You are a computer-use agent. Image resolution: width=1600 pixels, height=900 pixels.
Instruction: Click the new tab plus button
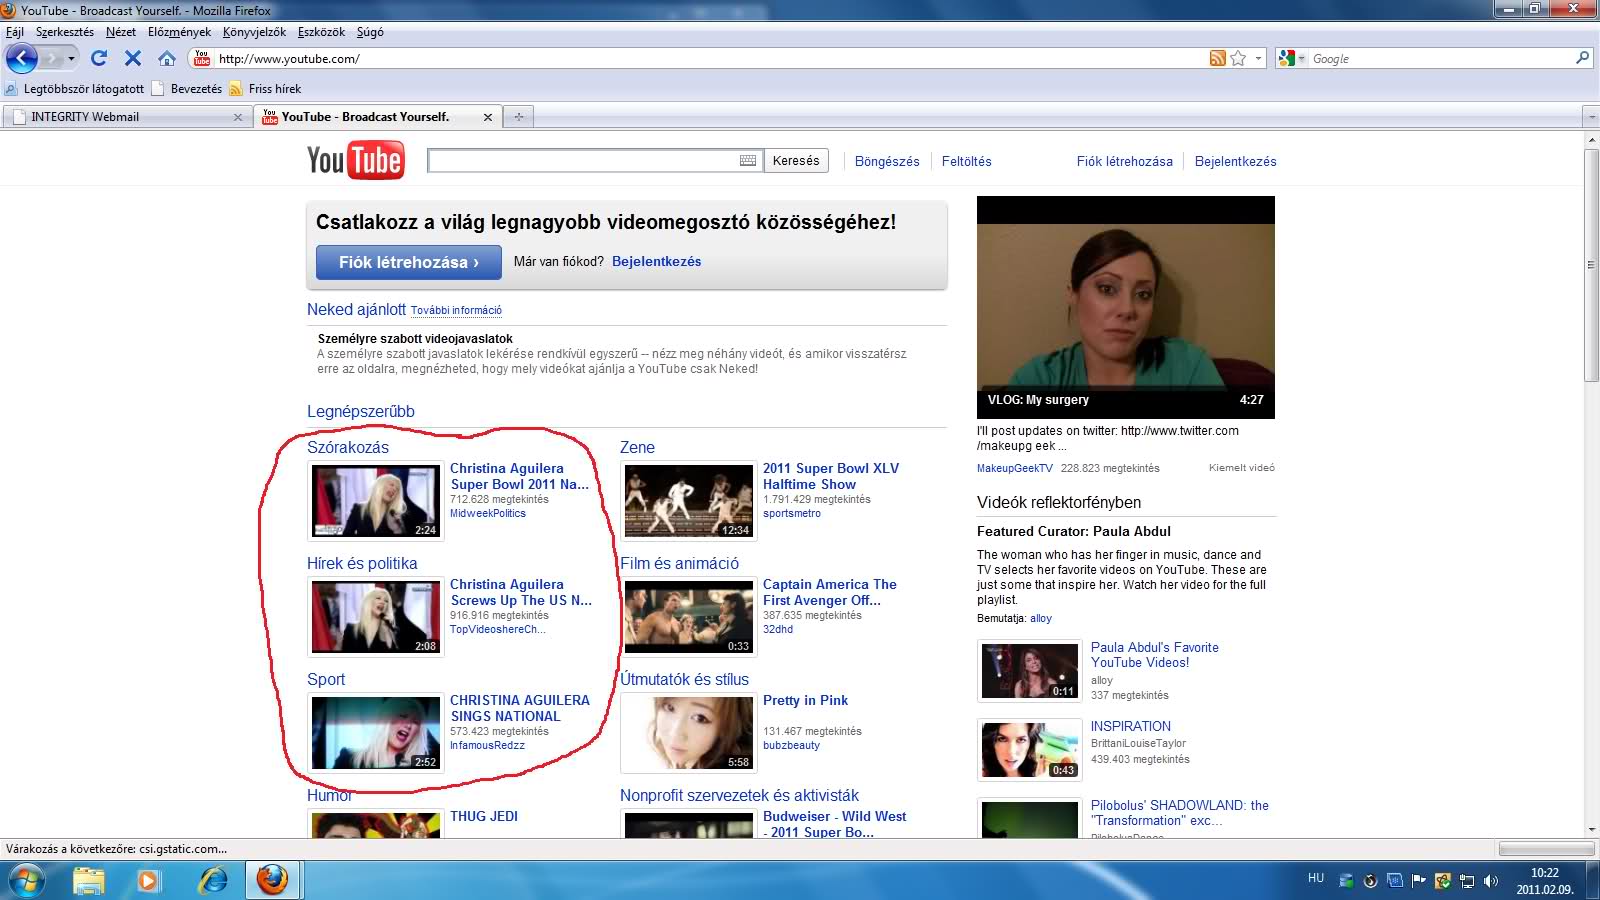click(519, 117)
